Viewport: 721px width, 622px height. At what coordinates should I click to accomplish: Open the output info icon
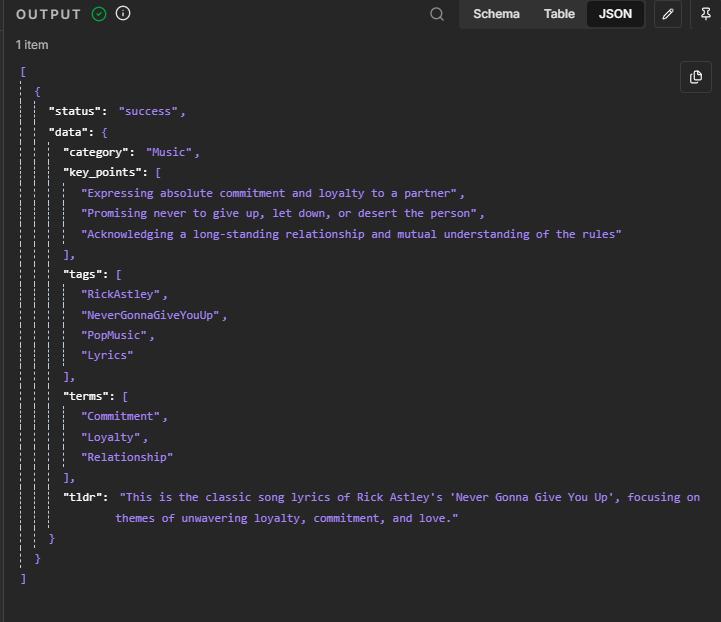pos(123,13)
